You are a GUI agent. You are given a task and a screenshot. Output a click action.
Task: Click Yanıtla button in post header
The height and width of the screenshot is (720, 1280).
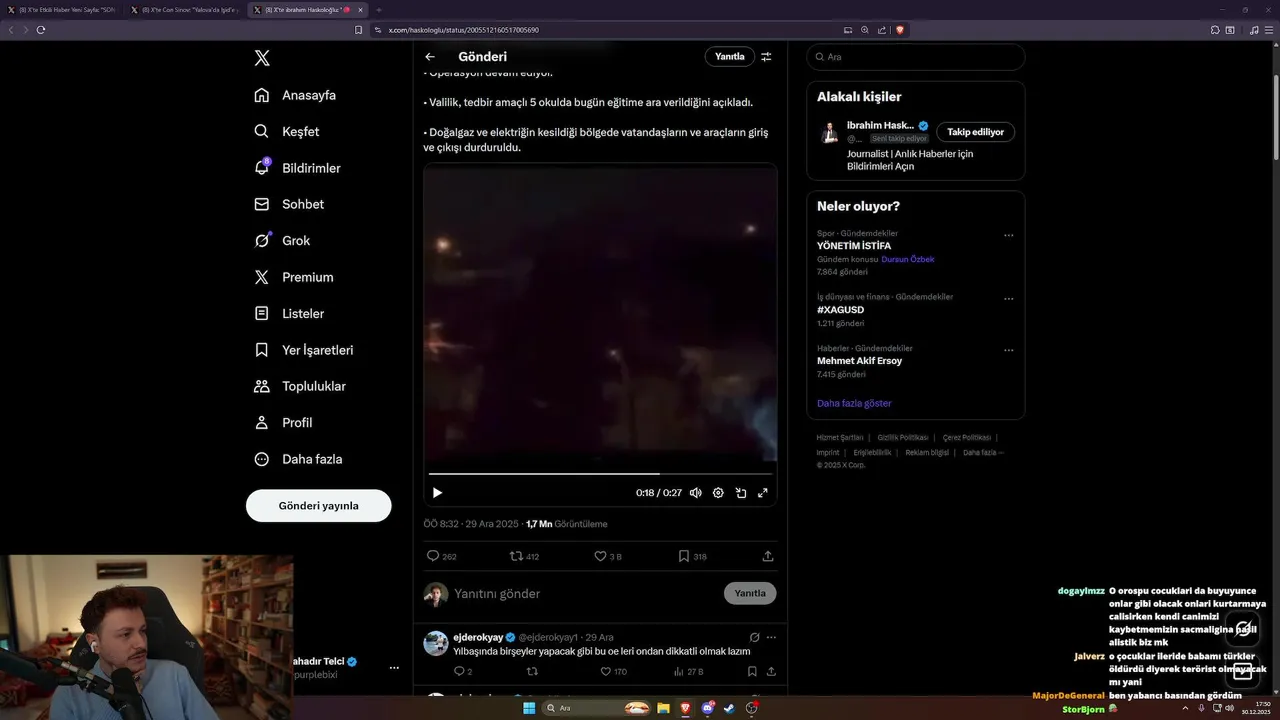tap(730, 57)
